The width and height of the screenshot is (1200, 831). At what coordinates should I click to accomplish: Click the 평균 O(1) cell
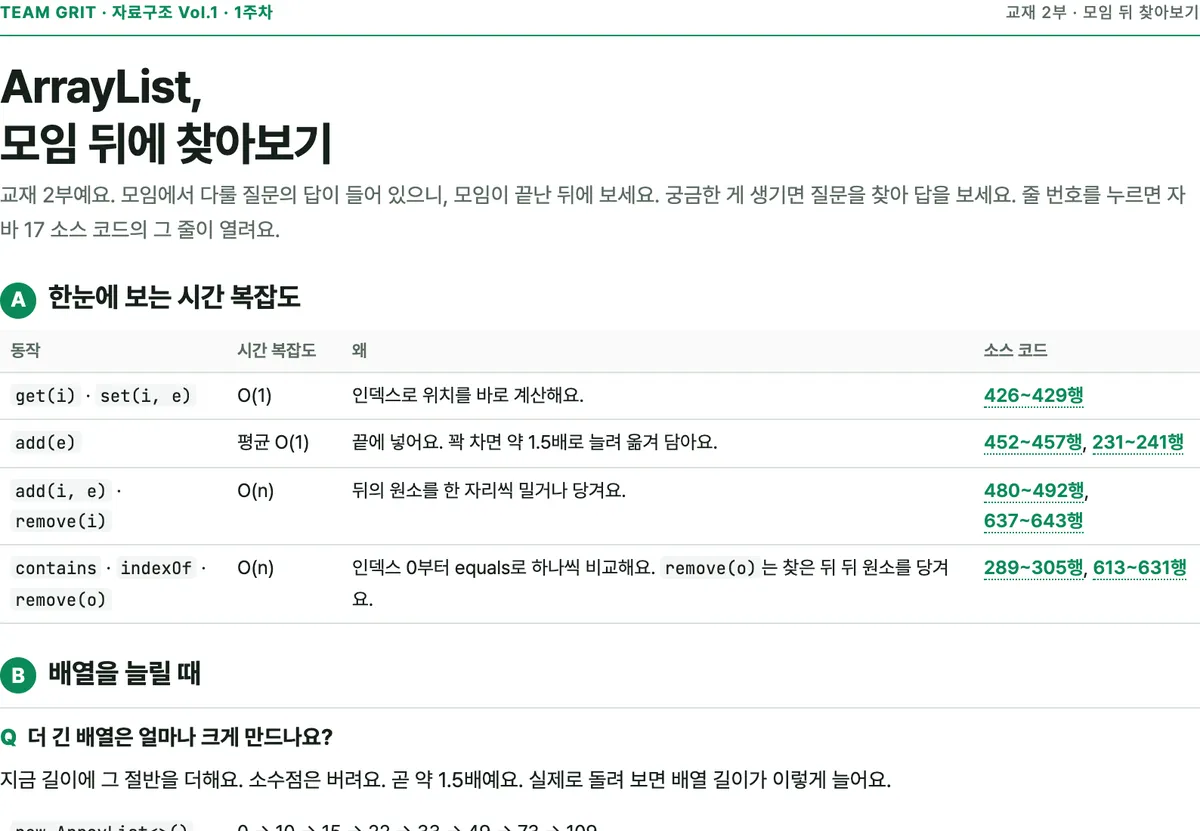tap(273, 442)
